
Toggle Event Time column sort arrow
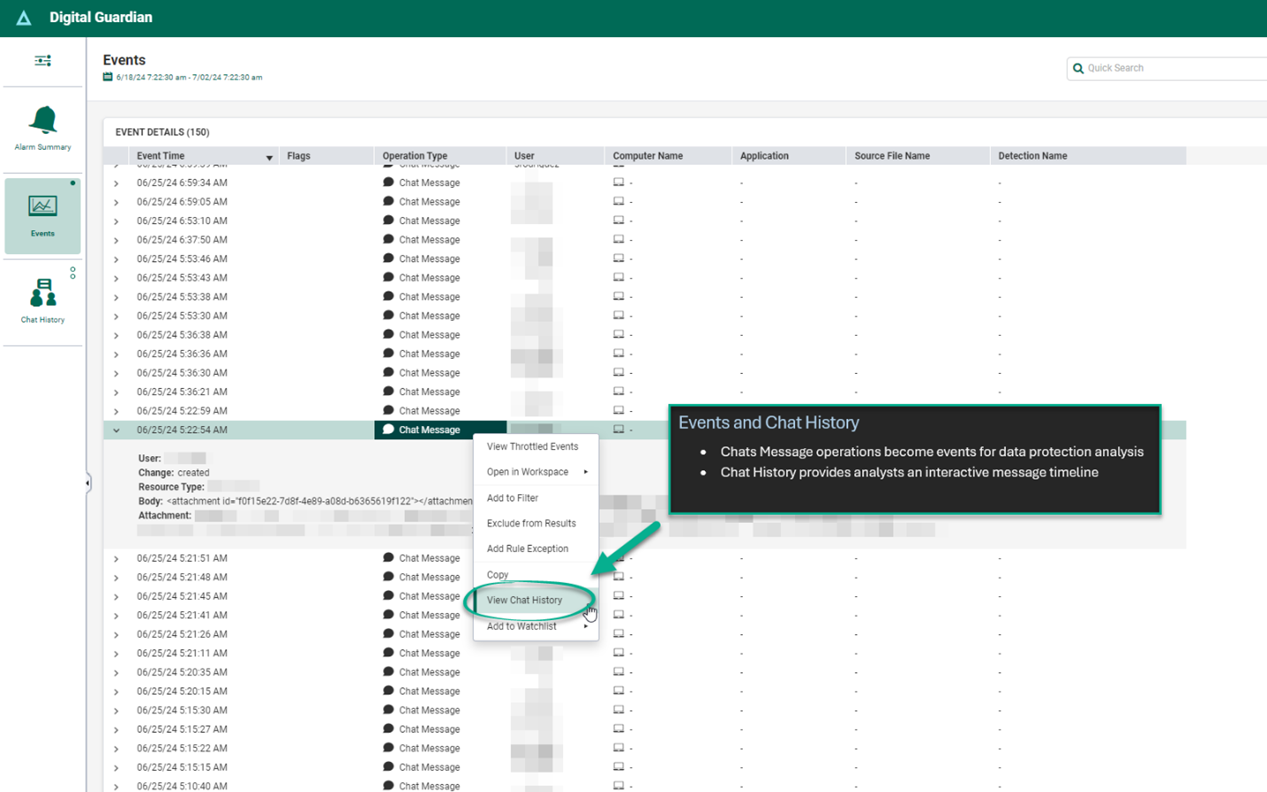tap(269, 158)
